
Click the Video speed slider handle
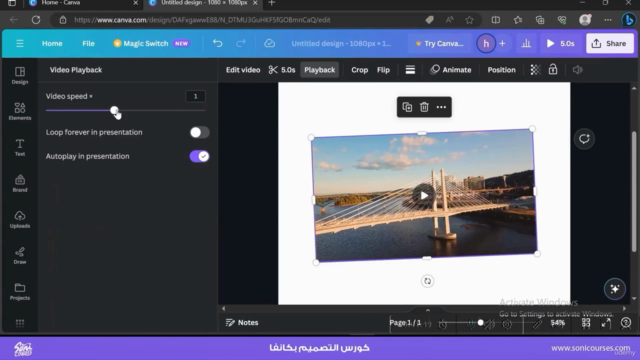pyautogui.click(x=114, y=110)
